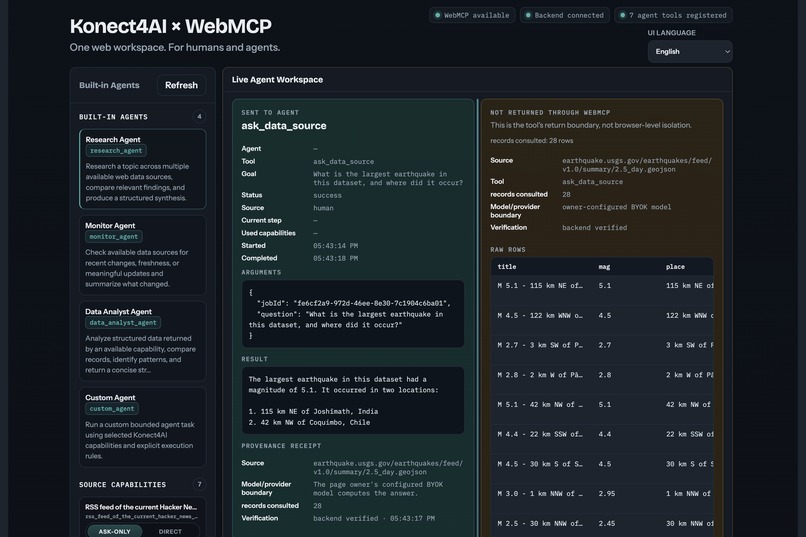The height and width of the screenshot is (537, 806).
Task: Click the monitor_agent tag chip
Action: click(114, 236)
